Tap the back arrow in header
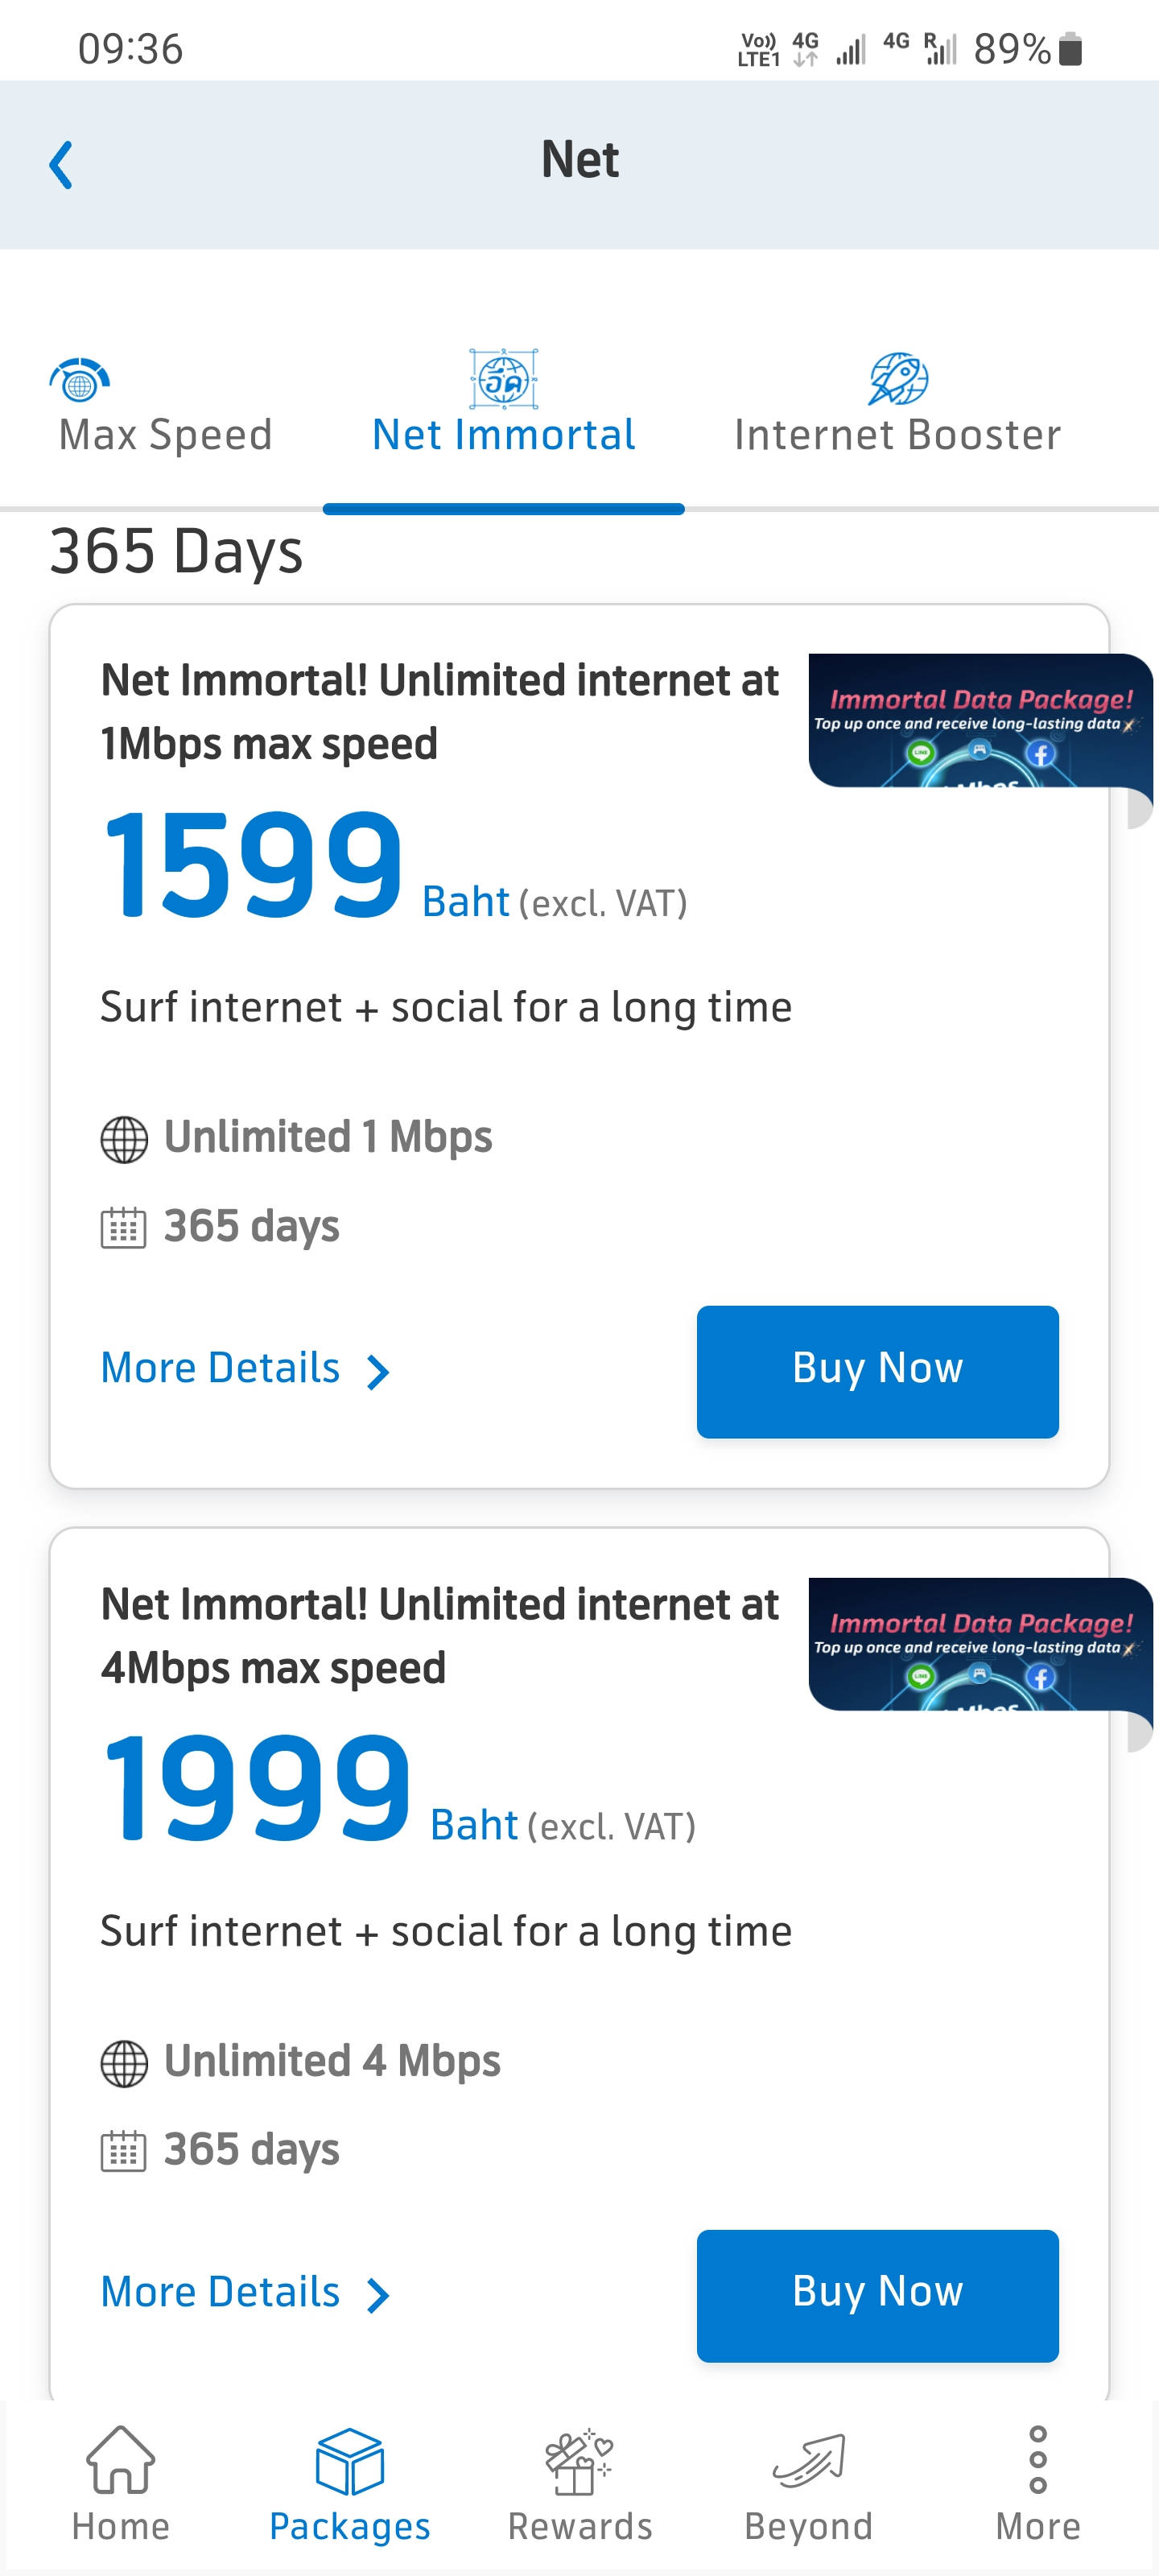The image size is (1159, 2576). coord(61,165)
